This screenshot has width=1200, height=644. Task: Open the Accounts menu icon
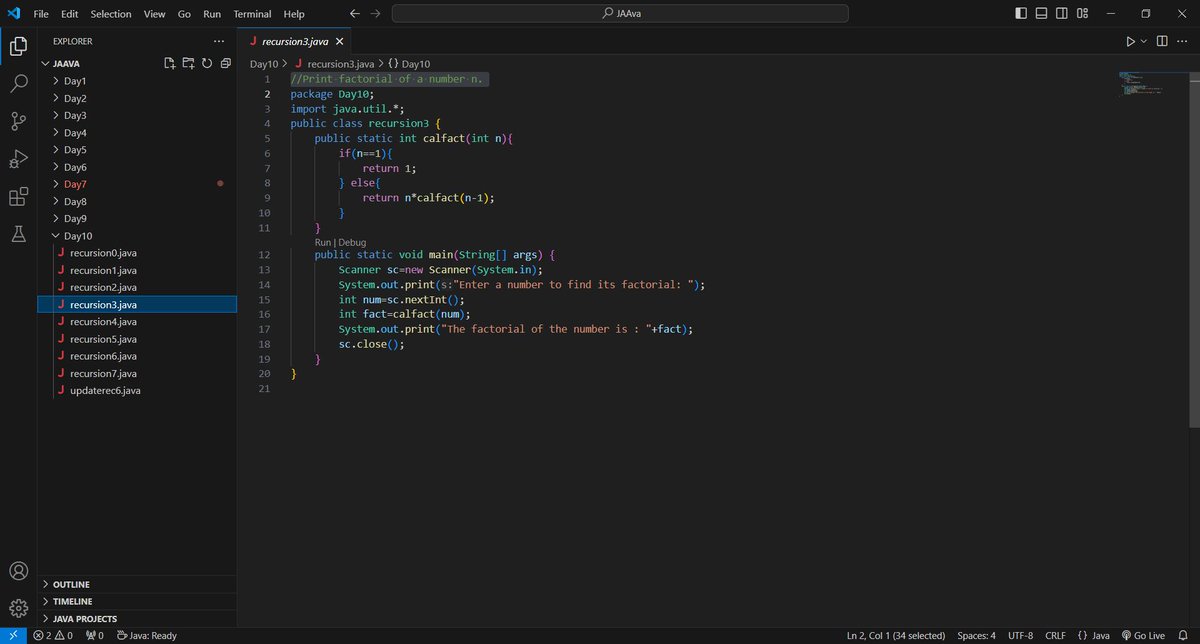click(x=18, y=572)
